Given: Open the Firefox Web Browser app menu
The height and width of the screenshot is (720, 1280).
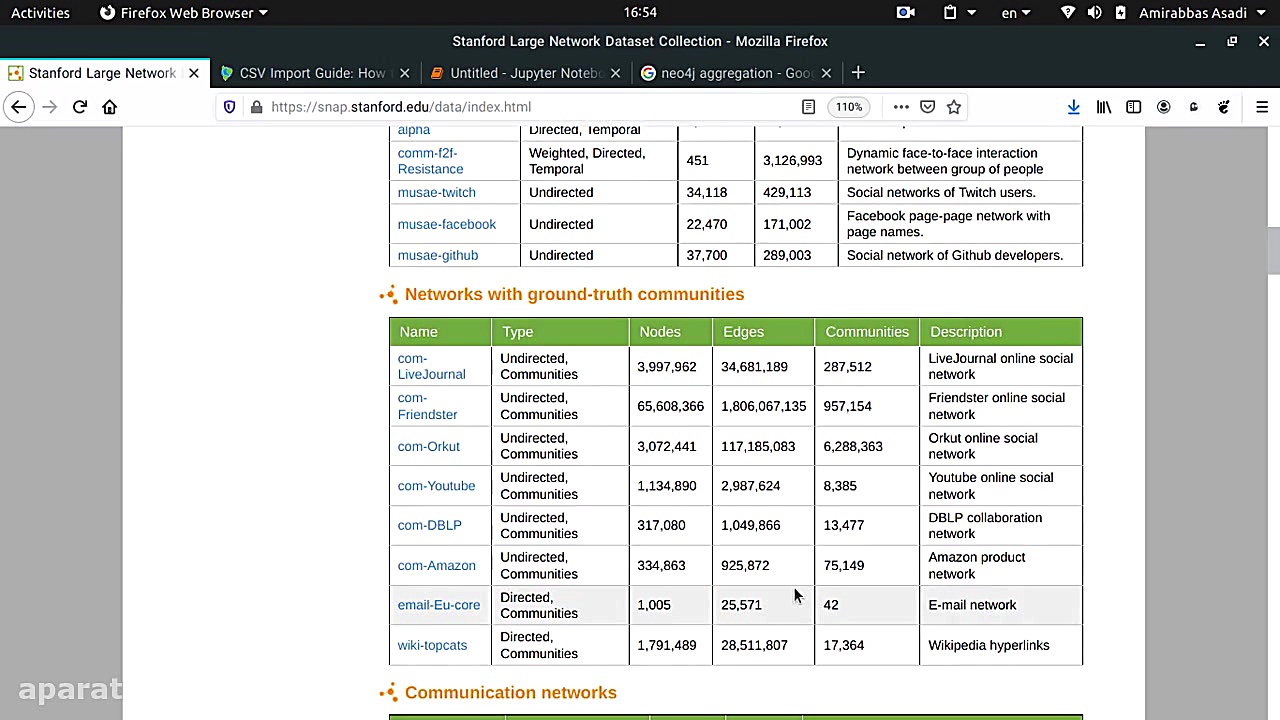Looking at the screenshot, I should pyautogui.click(x=185, y=13).
